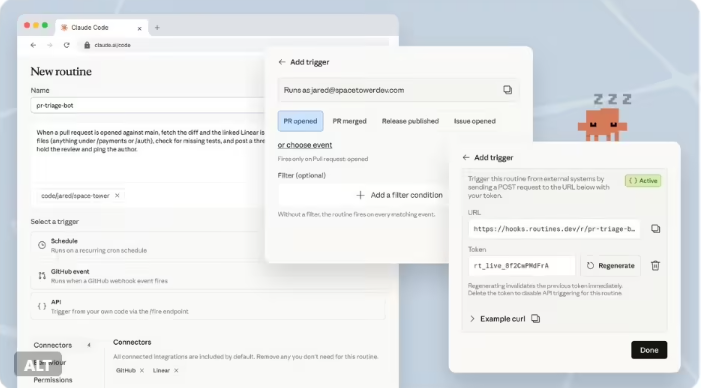701x388 pixels.
Task: Click the lock icon in address bar
Action: (x=87, y=45)
